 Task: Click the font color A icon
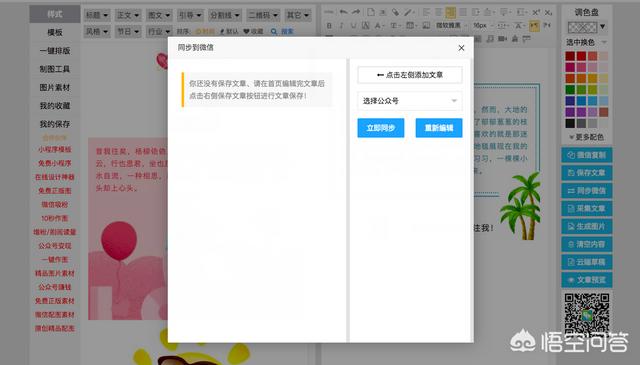point(379,25)
